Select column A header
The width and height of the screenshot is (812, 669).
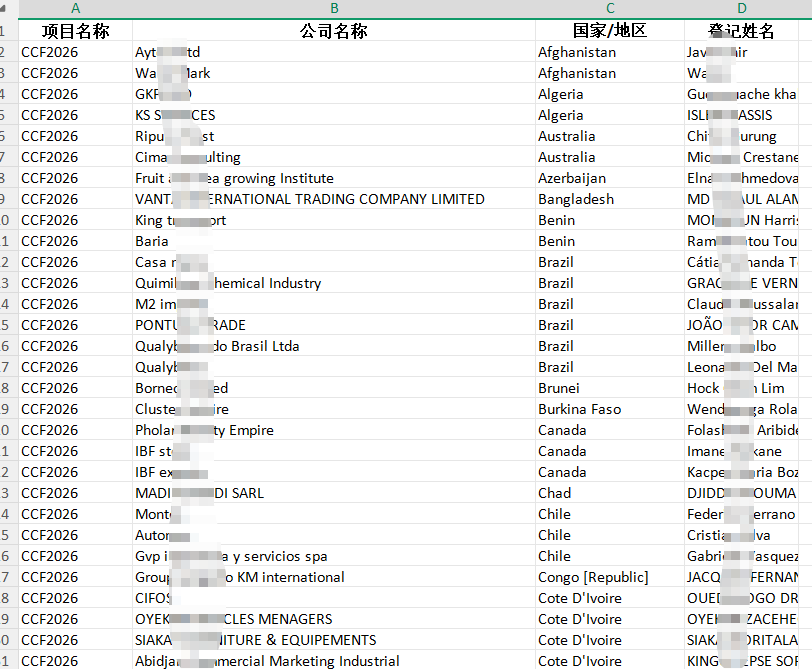75,9
